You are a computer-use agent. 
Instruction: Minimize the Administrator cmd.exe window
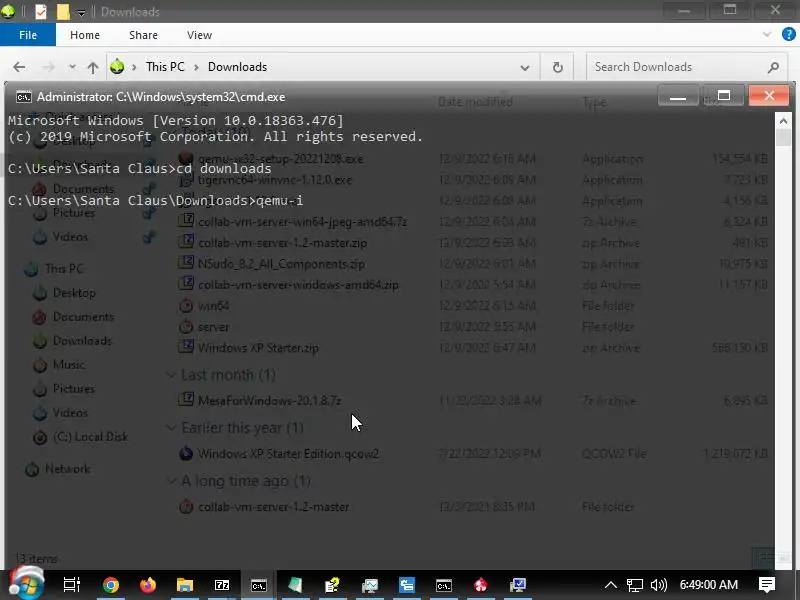[x=678, y=96]
